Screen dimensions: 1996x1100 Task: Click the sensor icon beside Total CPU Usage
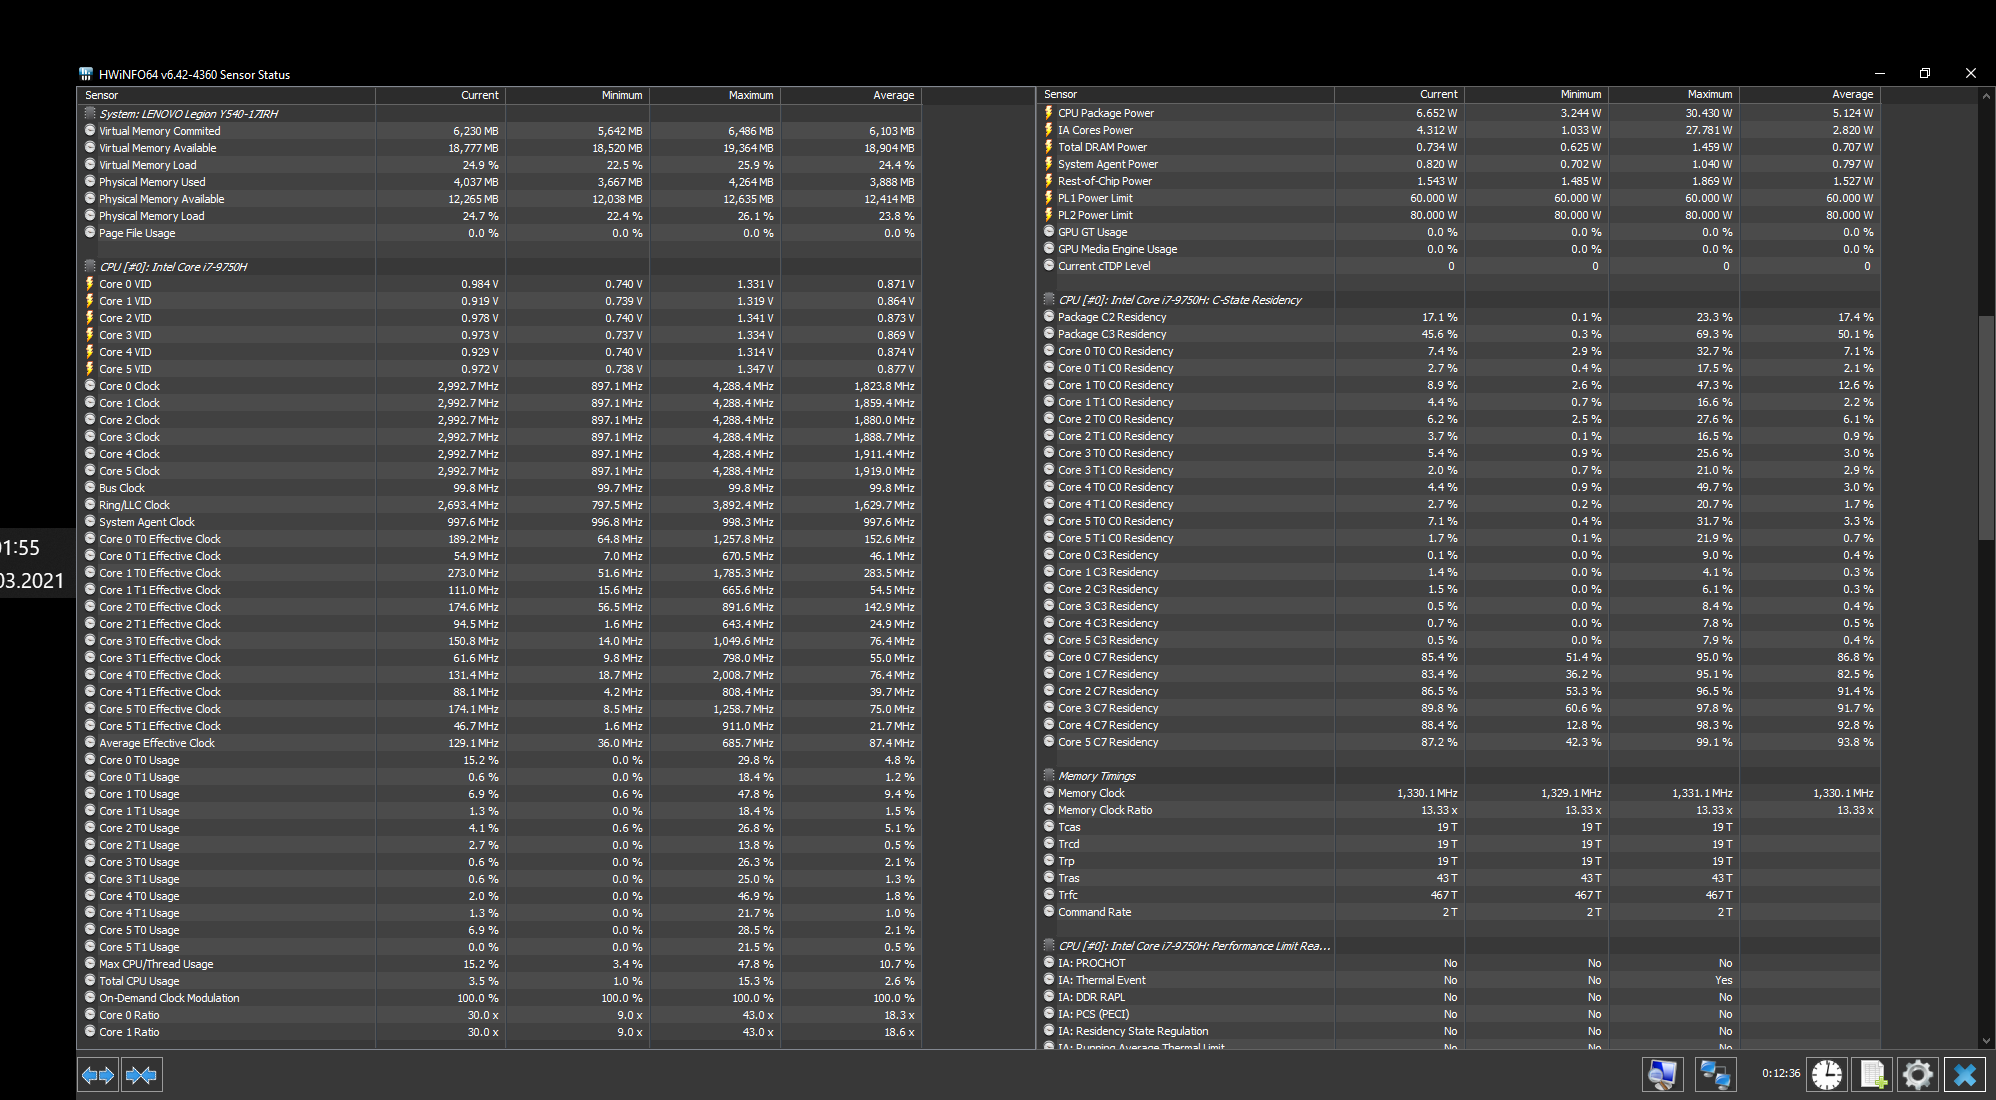point(90,981)
